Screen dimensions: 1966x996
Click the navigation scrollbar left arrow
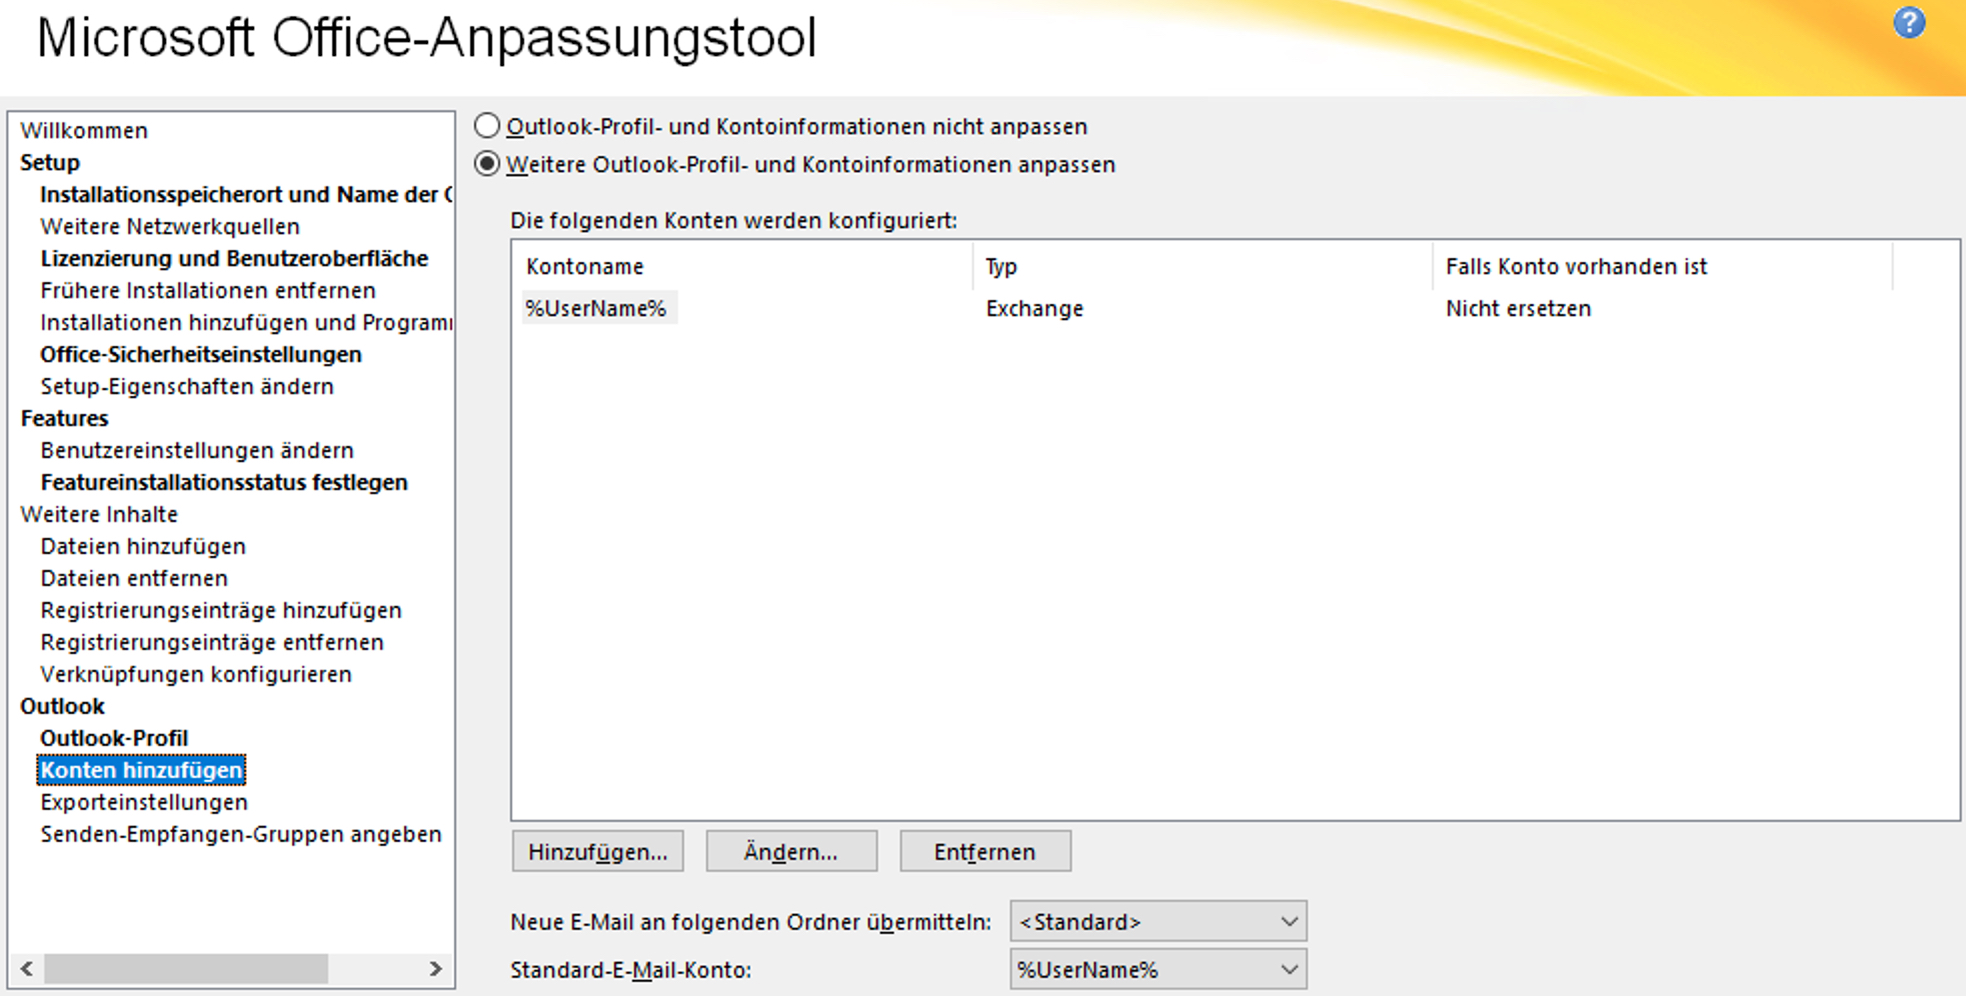[27, 968]
